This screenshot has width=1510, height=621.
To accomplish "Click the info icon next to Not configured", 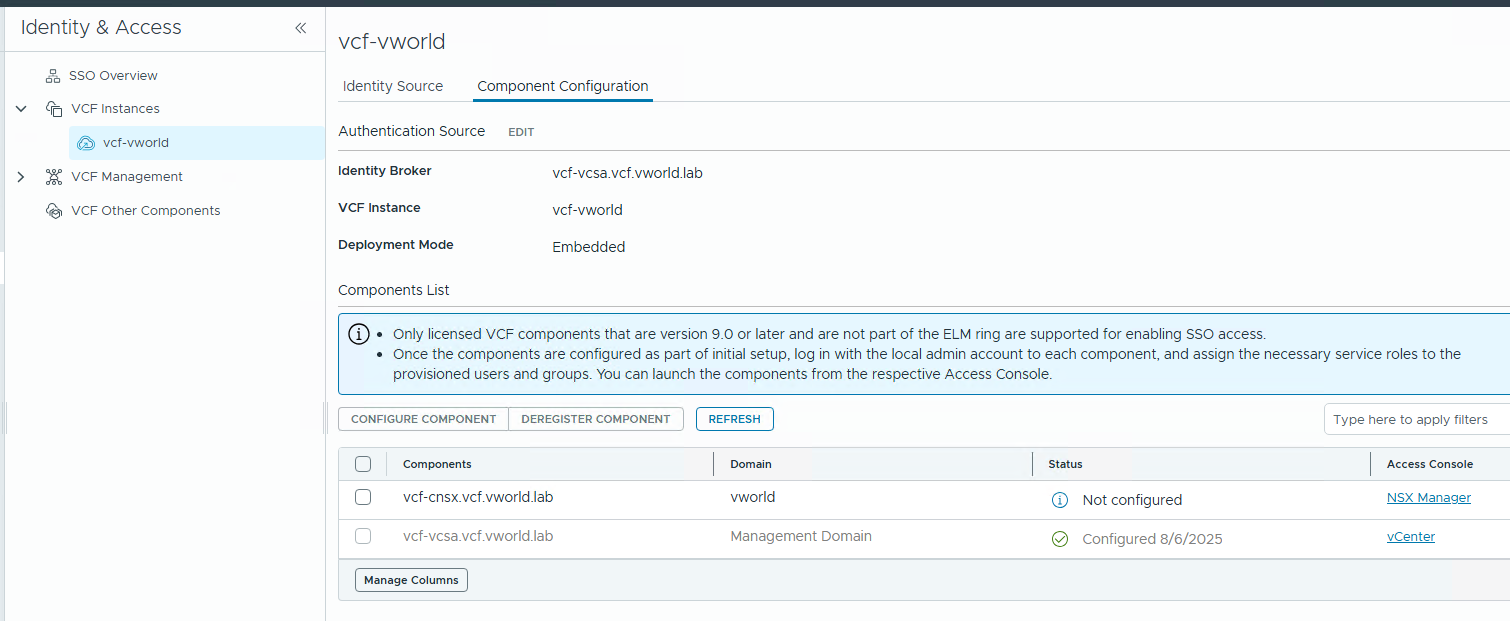I will [x=1060, y=500].
